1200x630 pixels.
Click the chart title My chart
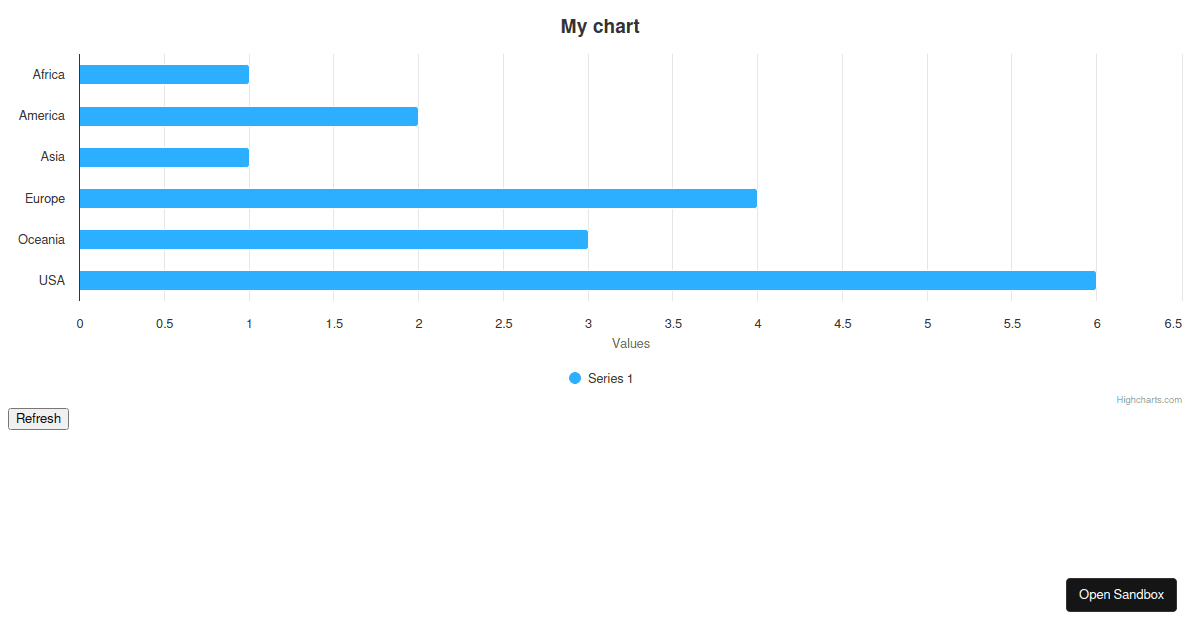click(x=600, y=26)
